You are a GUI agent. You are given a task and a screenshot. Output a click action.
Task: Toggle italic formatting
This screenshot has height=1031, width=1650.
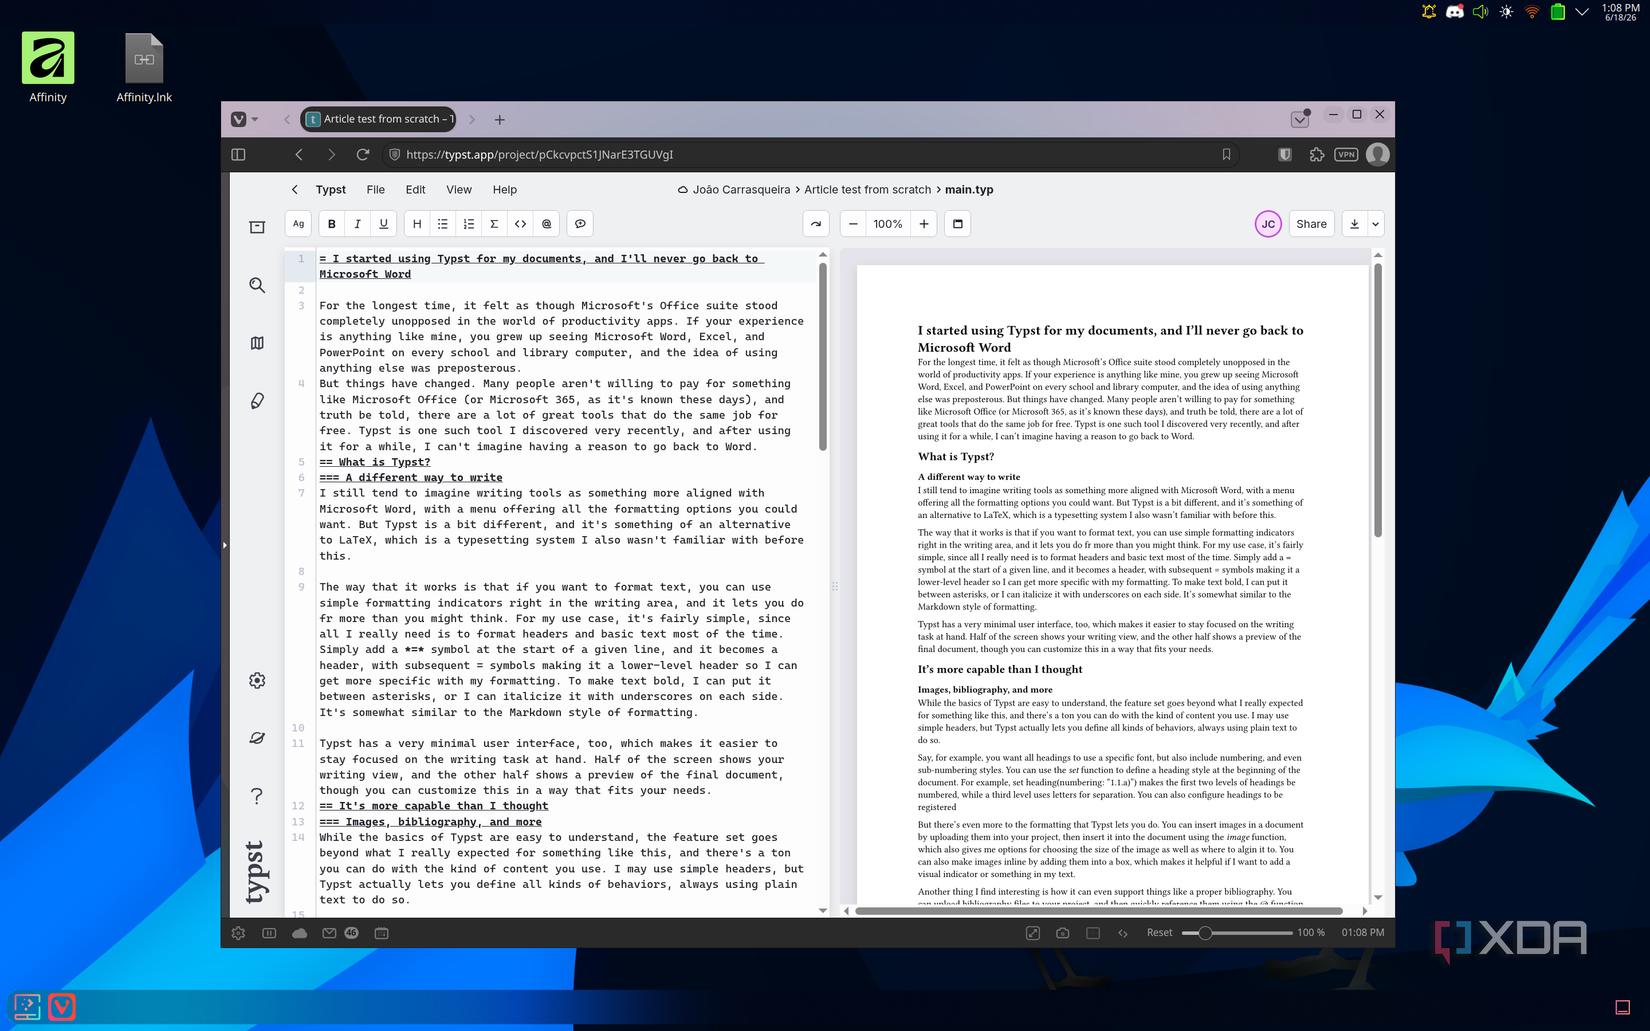pyautogui.click(x=357, y=224)
